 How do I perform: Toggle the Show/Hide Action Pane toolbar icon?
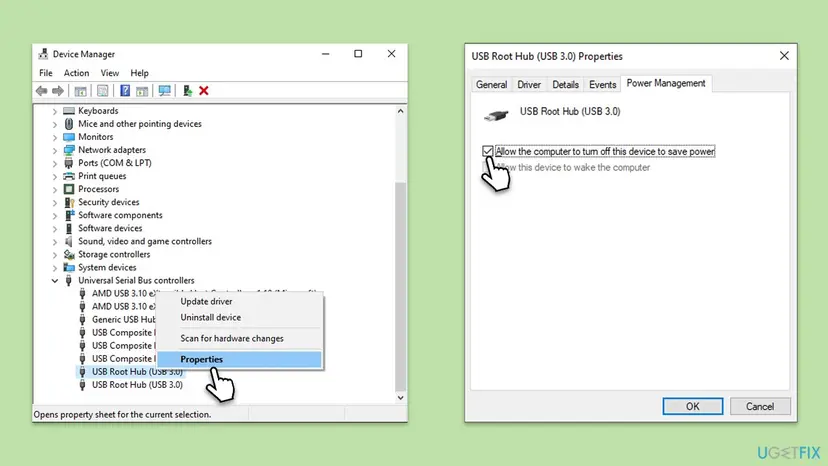pyautogui.click(x=142, y=91)
